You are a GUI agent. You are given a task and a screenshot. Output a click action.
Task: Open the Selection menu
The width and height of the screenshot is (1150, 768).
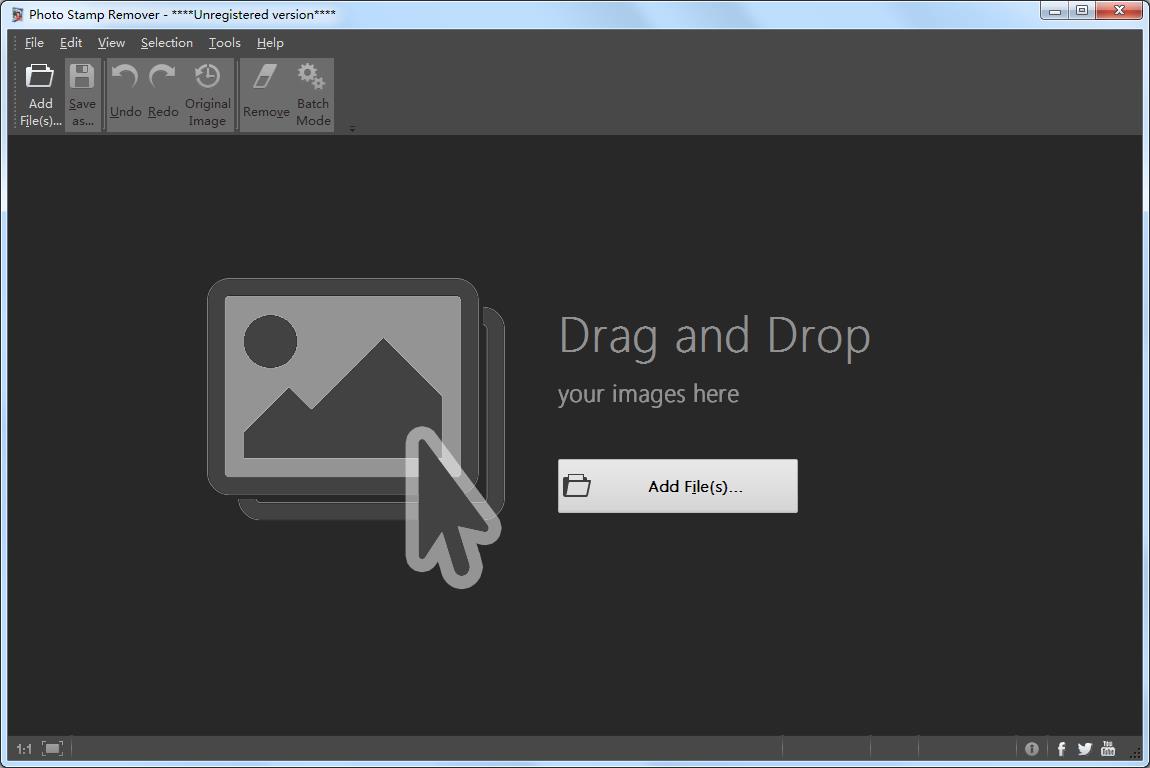pos(166,43)
